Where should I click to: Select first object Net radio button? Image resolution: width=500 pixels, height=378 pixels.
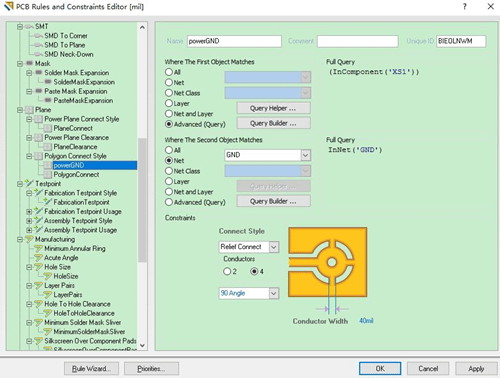169,82
